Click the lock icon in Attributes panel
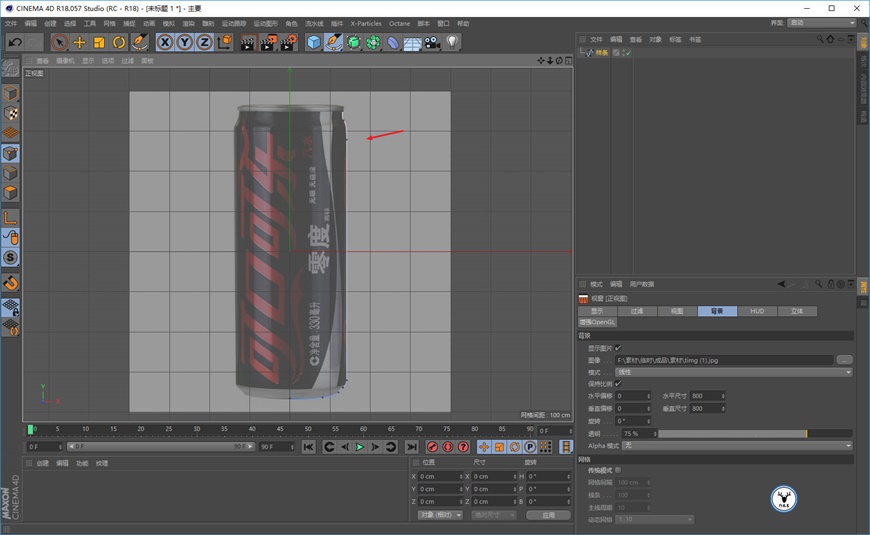870x535 pixels. click(831, 284)
